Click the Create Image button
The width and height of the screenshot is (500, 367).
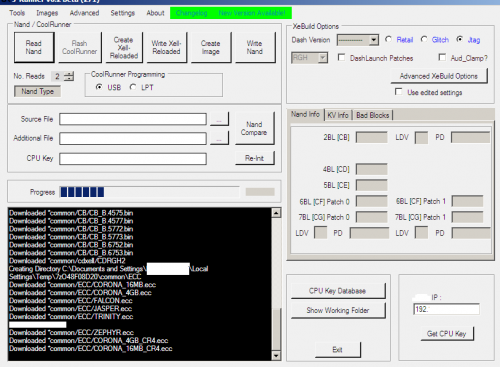coord(211,47)
